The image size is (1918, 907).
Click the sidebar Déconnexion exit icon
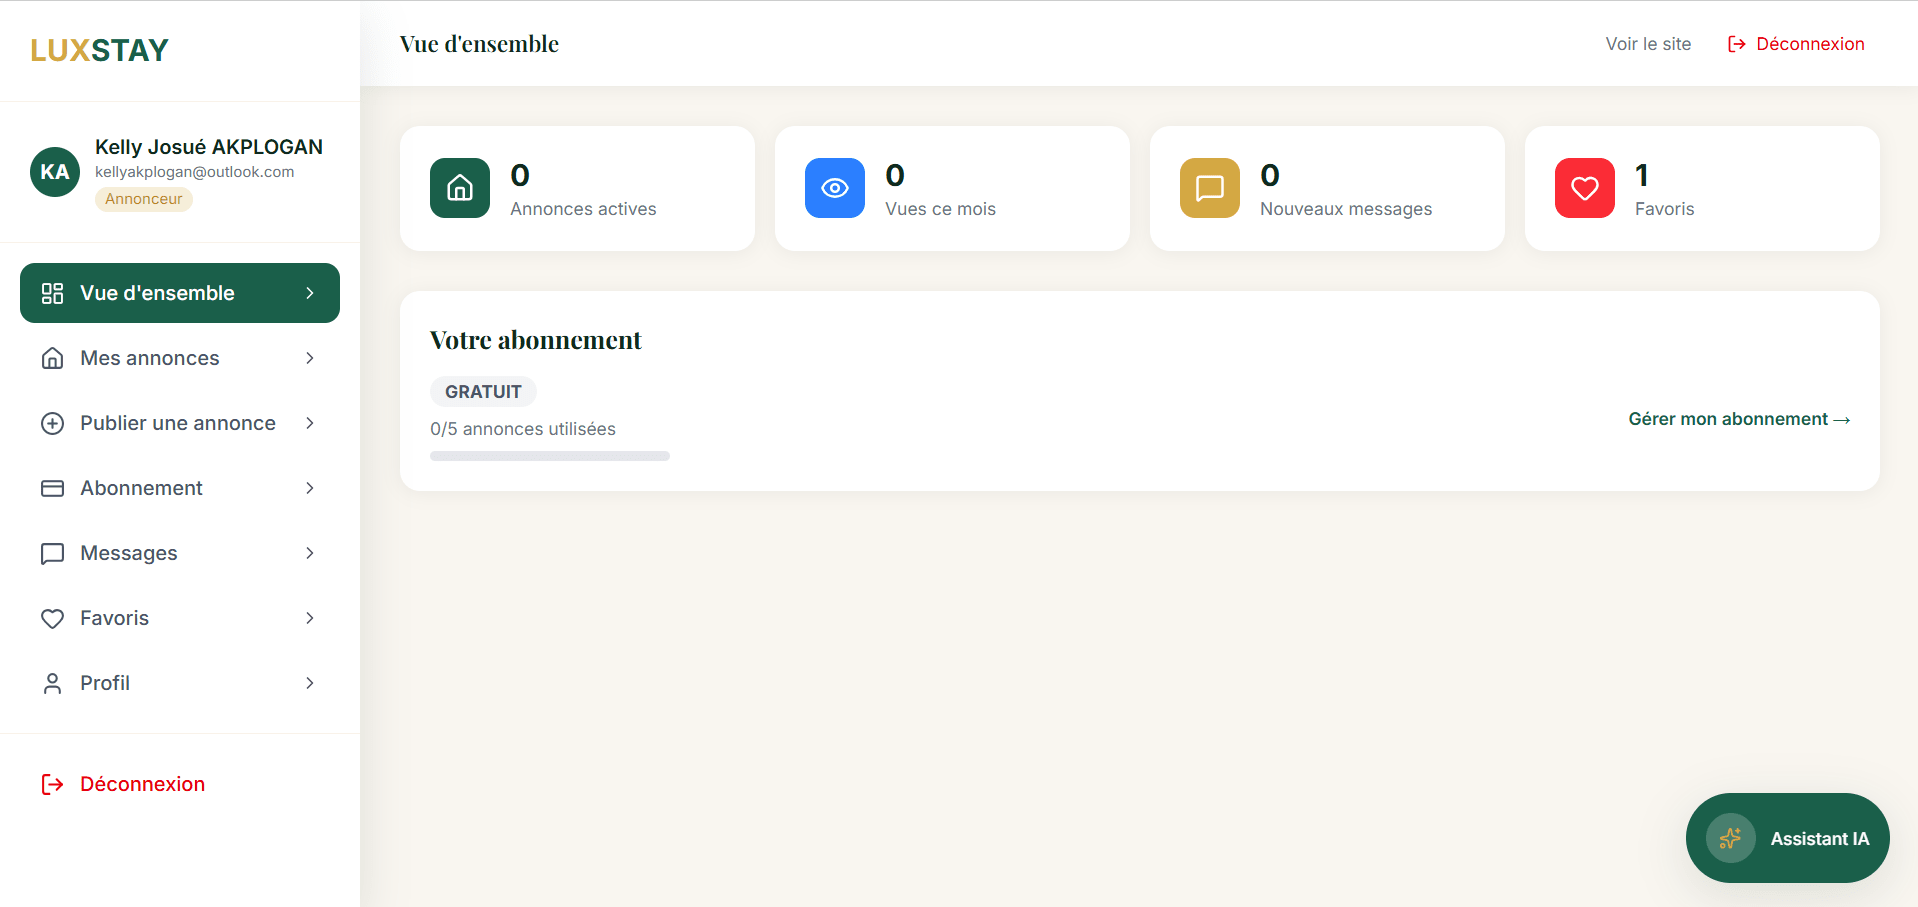[52, 784]
